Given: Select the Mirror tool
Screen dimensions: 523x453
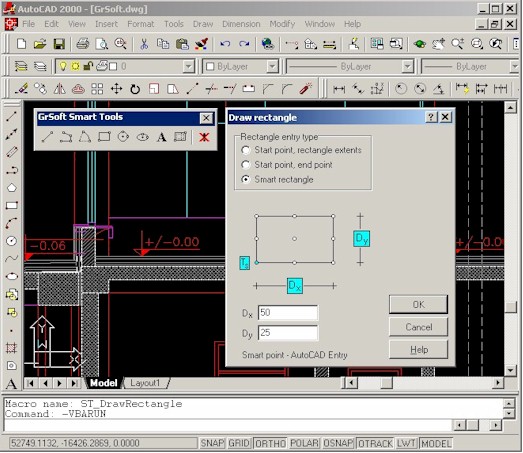Looking at the screenshot, I should (x=59, y=89).
